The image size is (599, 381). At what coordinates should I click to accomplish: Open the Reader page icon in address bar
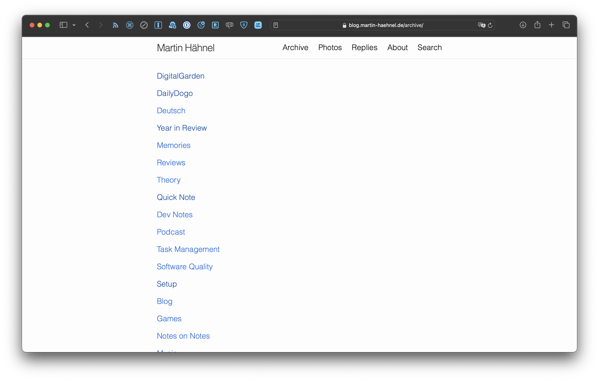275,25
